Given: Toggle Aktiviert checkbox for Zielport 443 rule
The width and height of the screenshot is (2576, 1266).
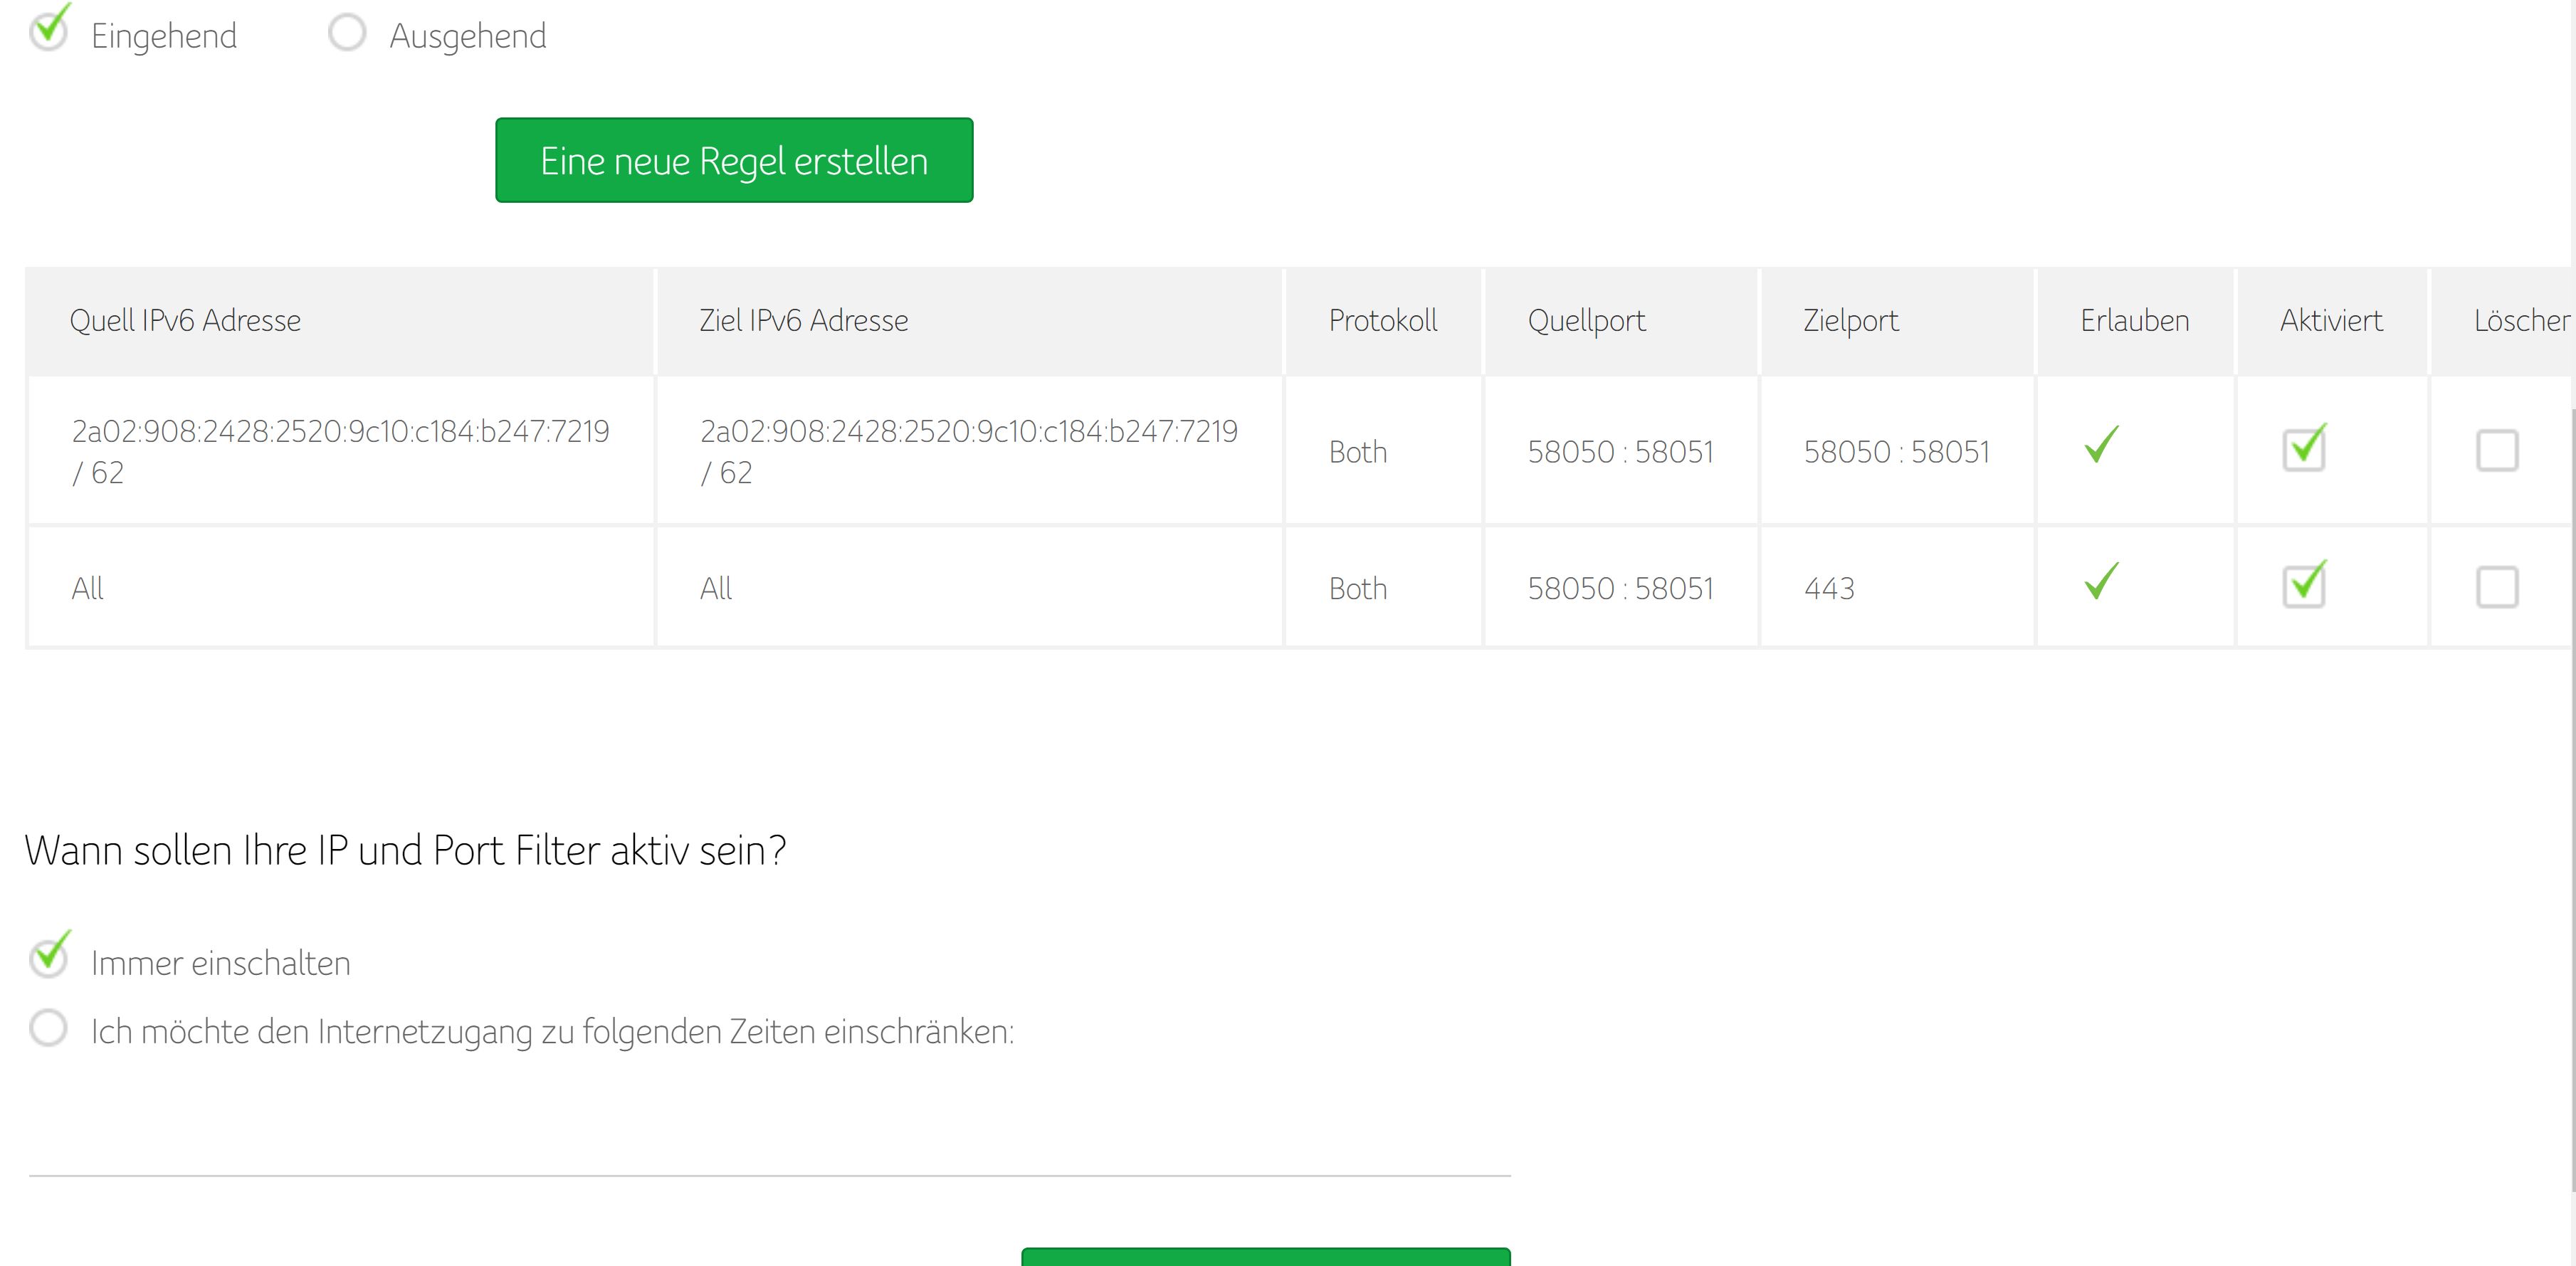Looking at the screenshot, I should 2304,586.
